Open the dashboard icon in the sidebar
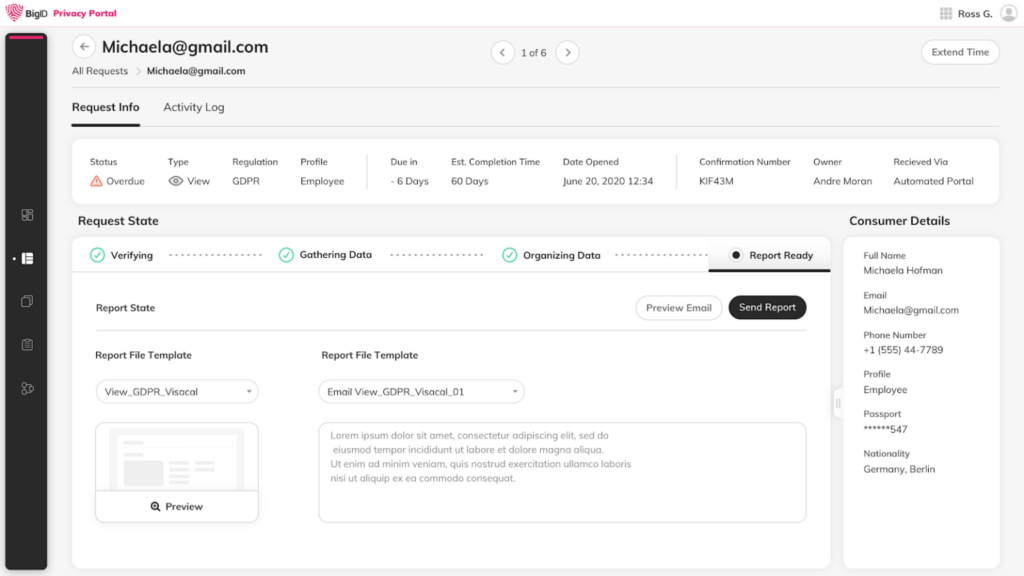The height and width of the screenshot is (576, 1024). coord(27,215)
